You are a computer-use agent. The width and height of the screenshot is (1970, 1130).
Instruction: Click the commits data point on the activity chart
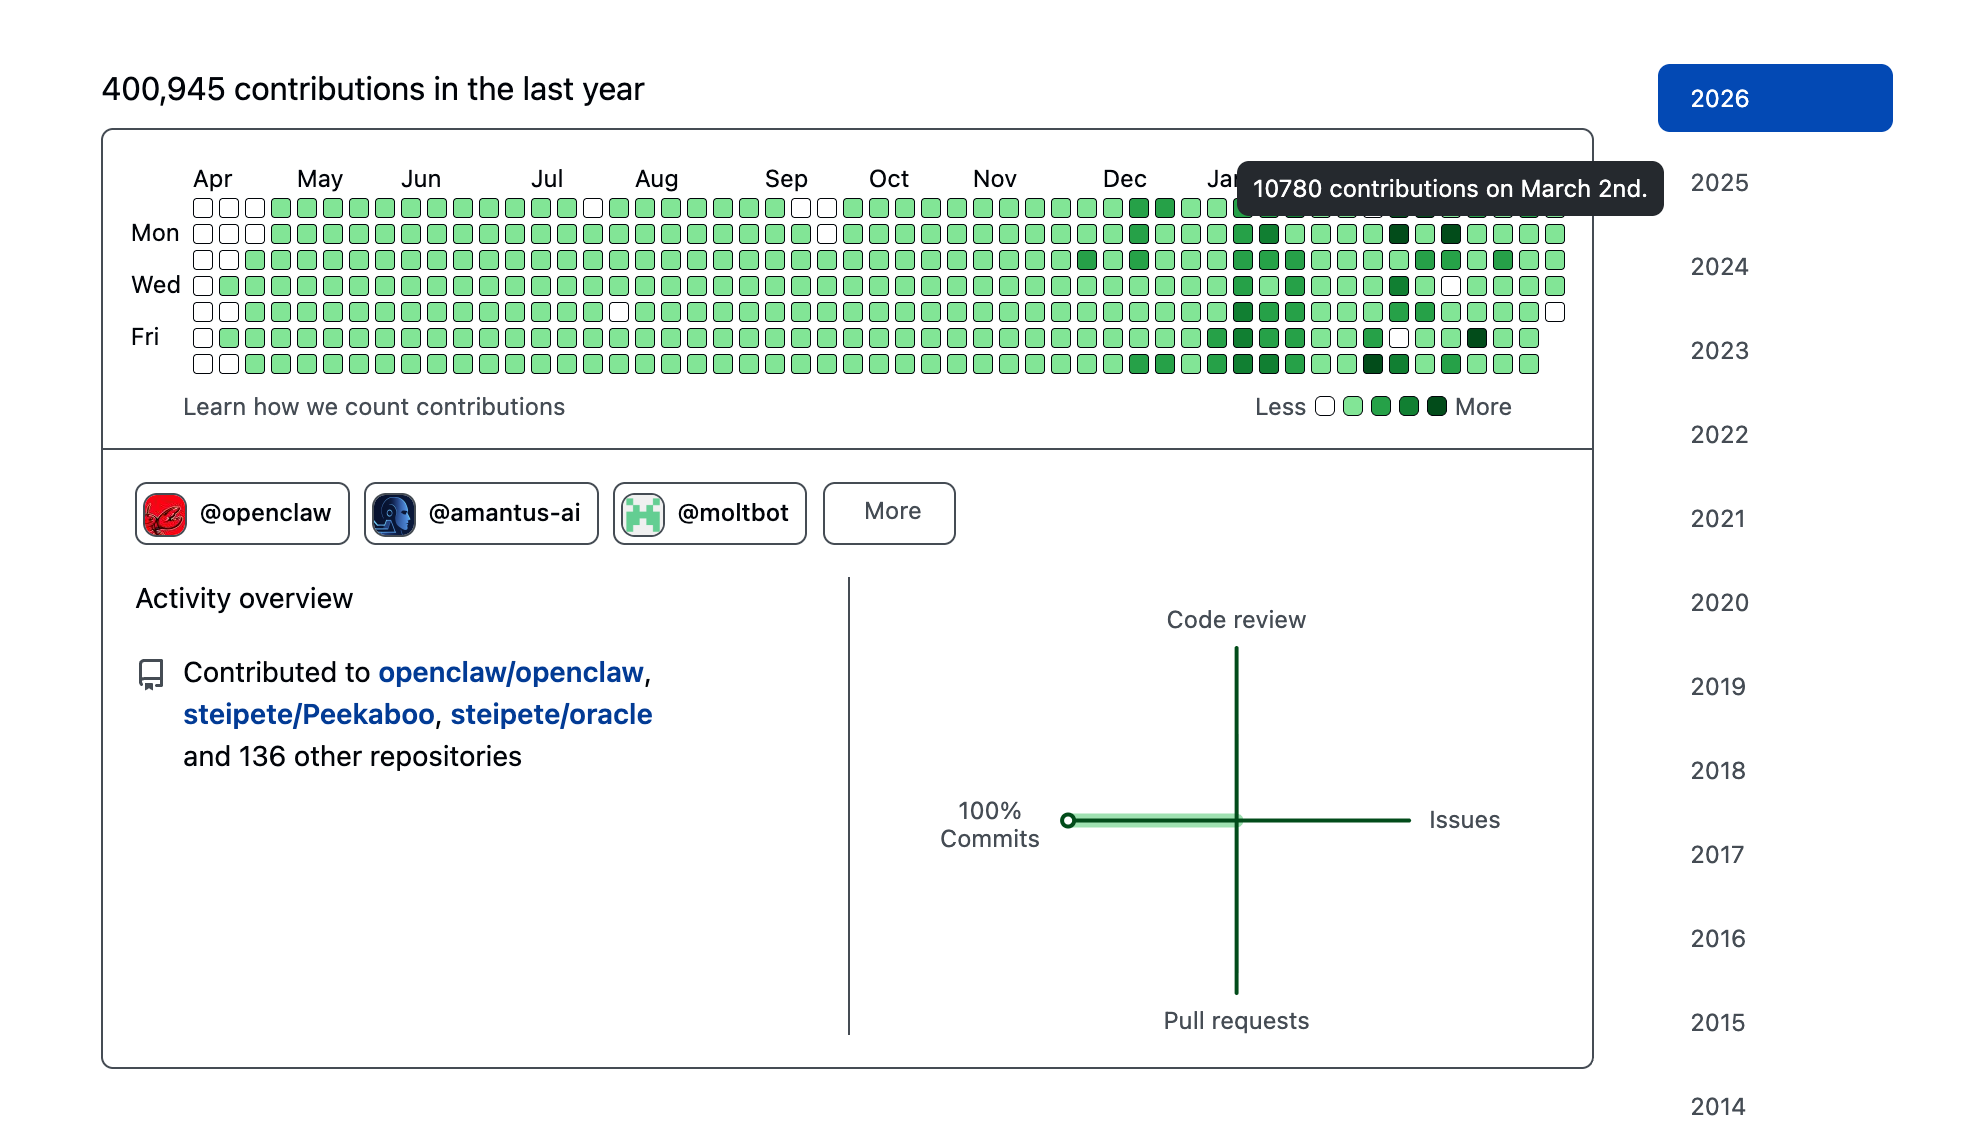(1068, 820)
